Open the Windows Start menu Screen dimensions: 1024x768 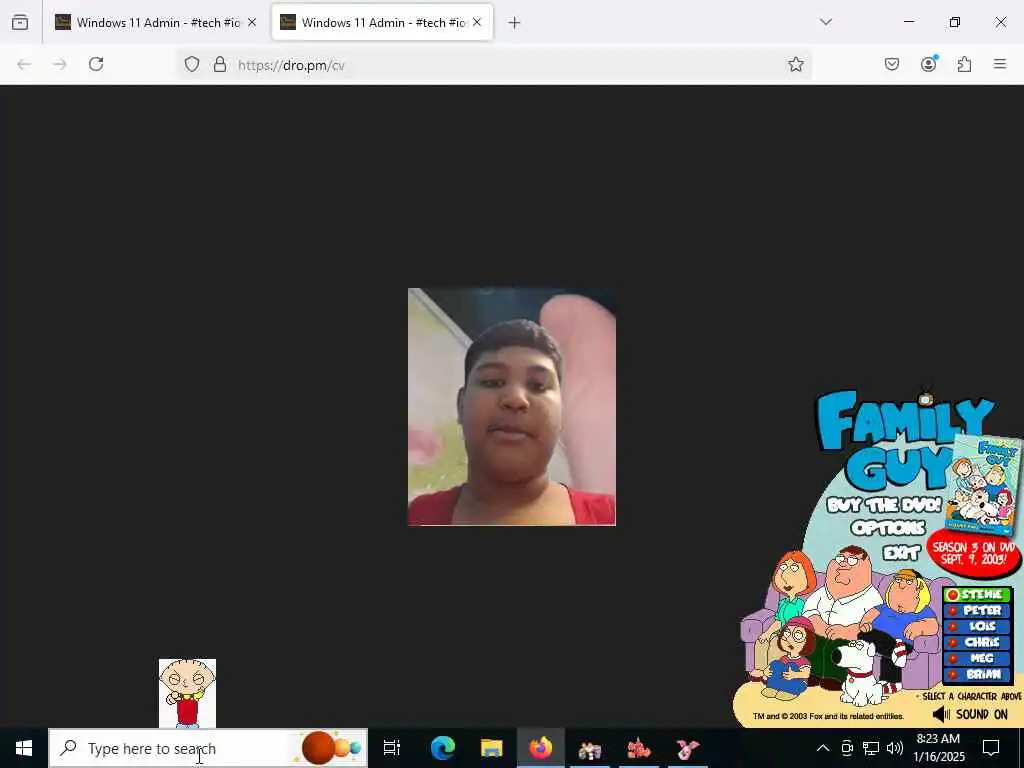(24, 748)
